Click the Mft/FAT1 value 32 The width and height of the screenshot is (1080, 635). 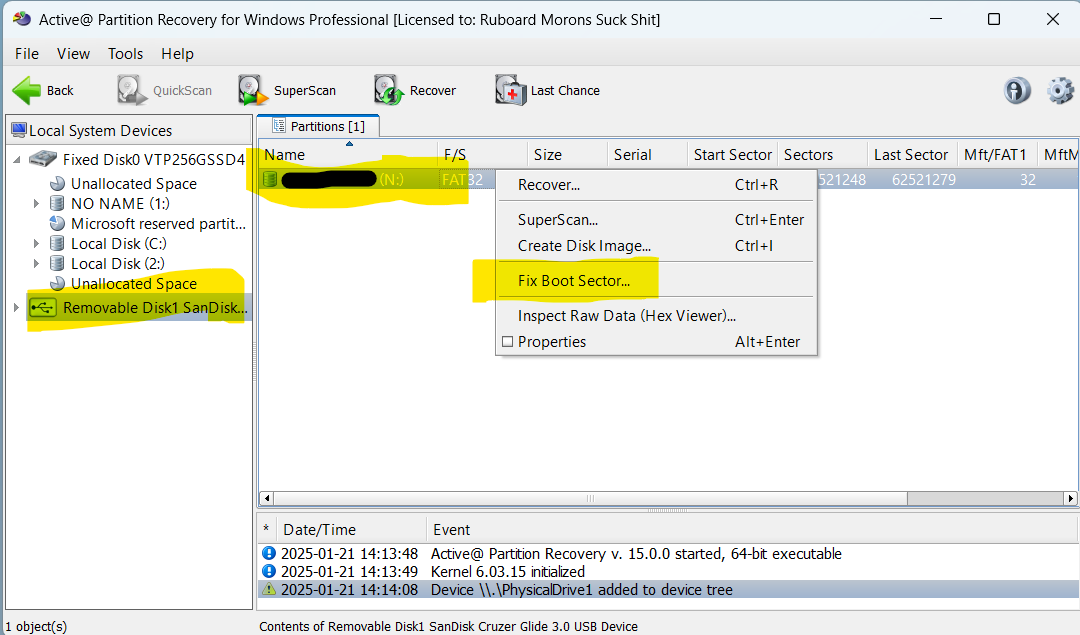coord(1028,180)
